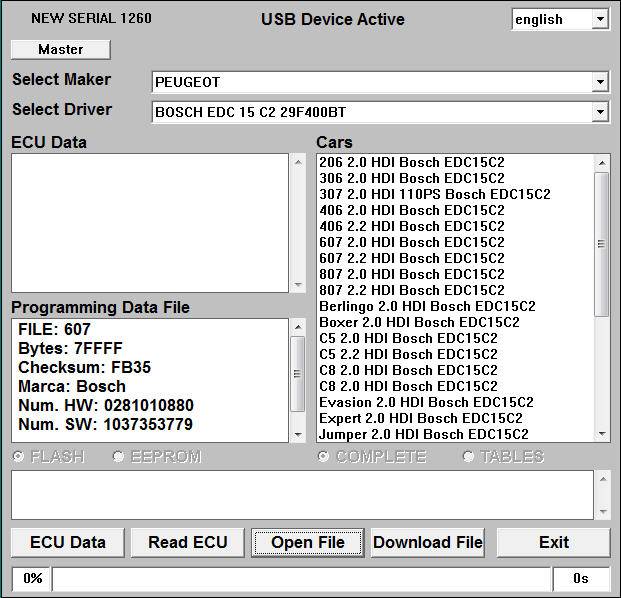The image size is (621, 598).
Task: Click inside the ECU Data text area
Action: [x=150, y=222]
